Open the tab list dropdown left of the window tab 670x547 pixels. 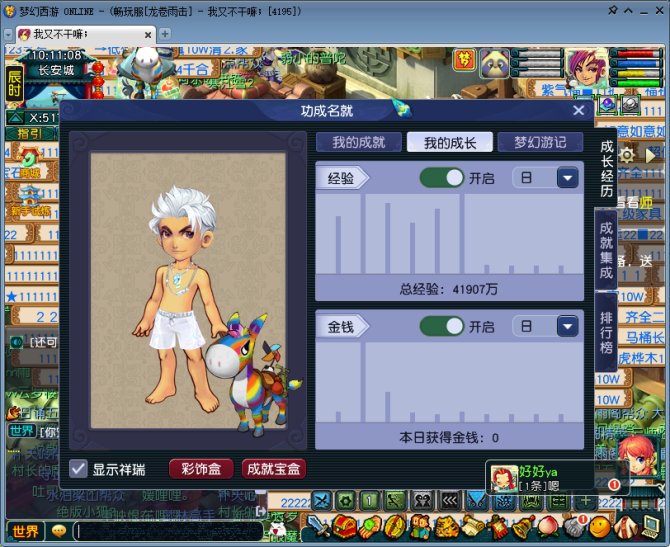(x=8, y=35)
